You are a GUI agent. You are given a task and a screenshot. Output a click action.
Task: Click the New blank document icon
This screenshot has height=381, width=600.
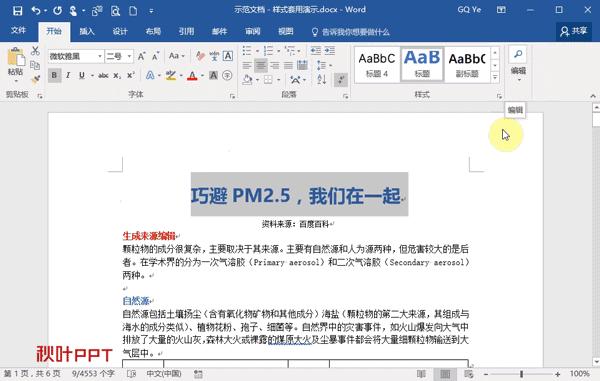tap(133, 11)
